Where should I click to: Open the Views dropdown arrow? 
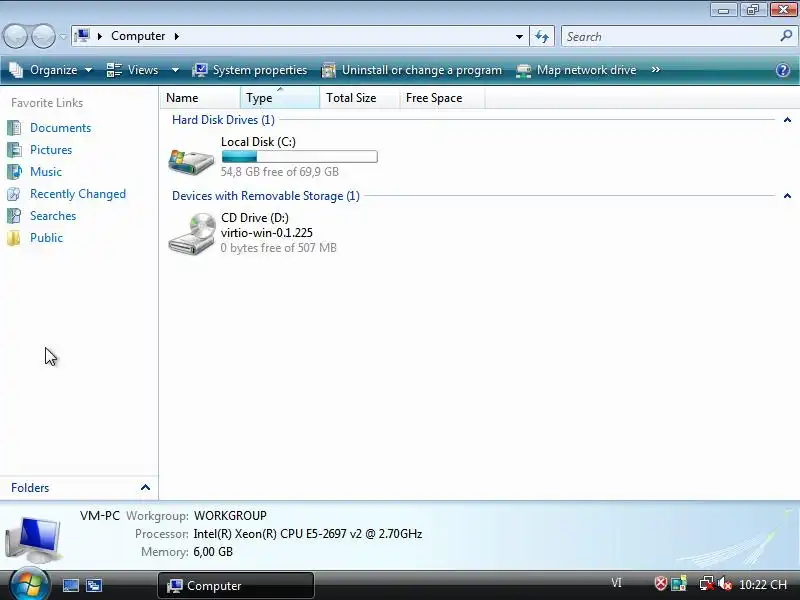(175, 70)
